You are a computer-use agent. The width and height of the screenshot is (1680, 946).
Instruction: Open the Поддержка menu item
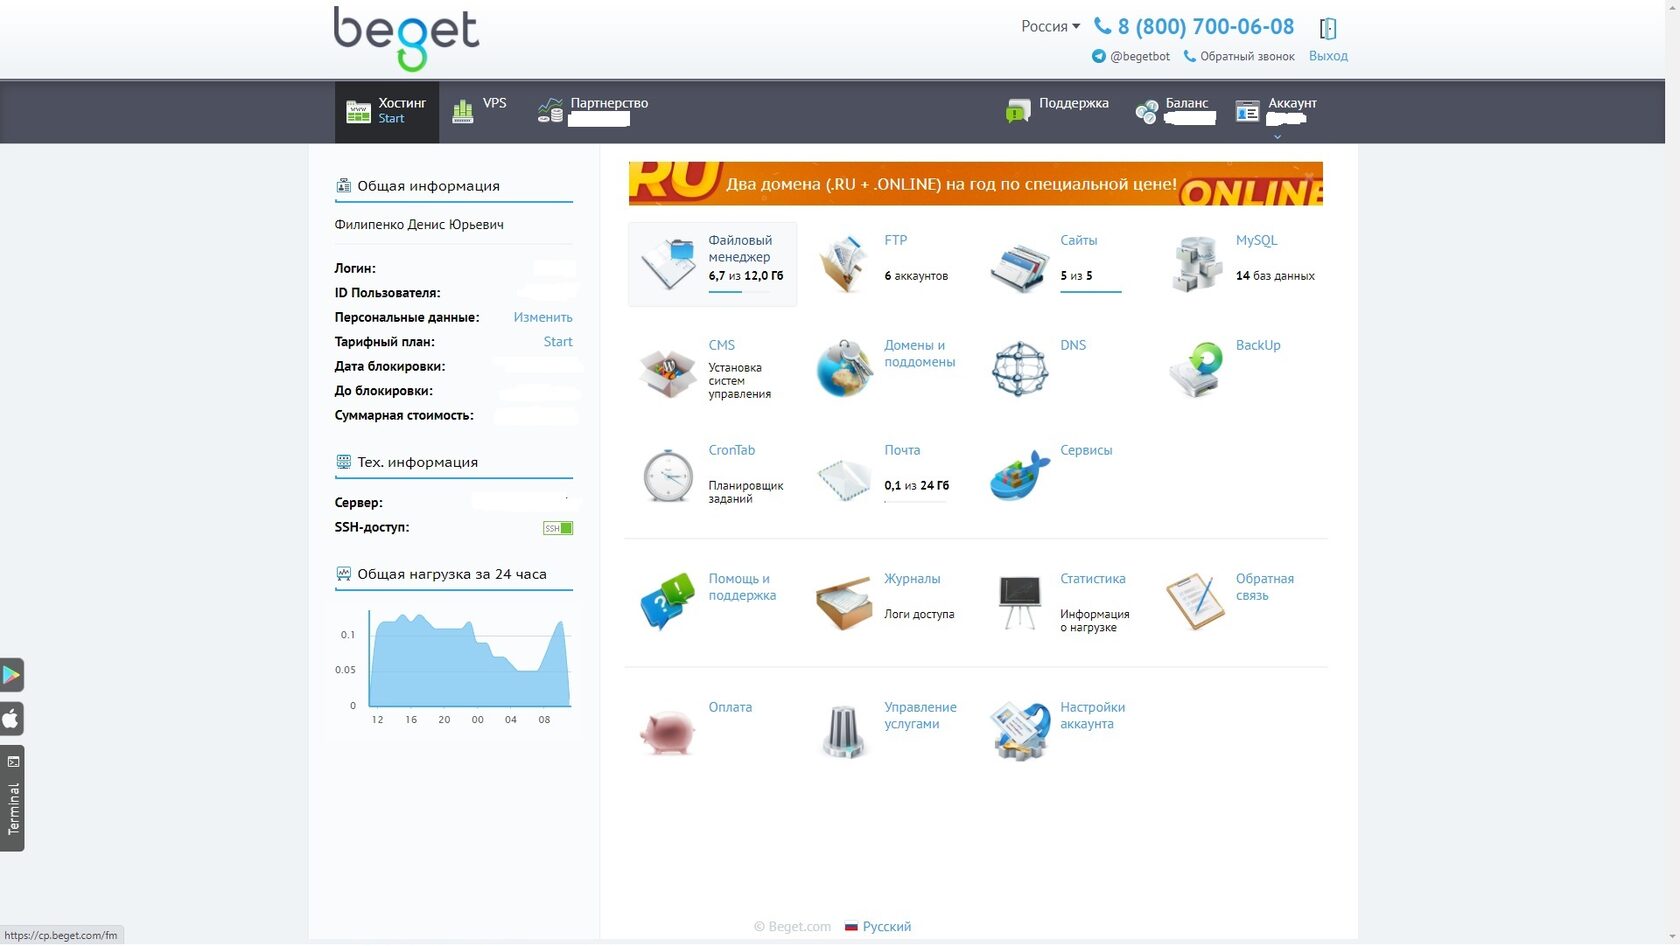pos(1058,111)
